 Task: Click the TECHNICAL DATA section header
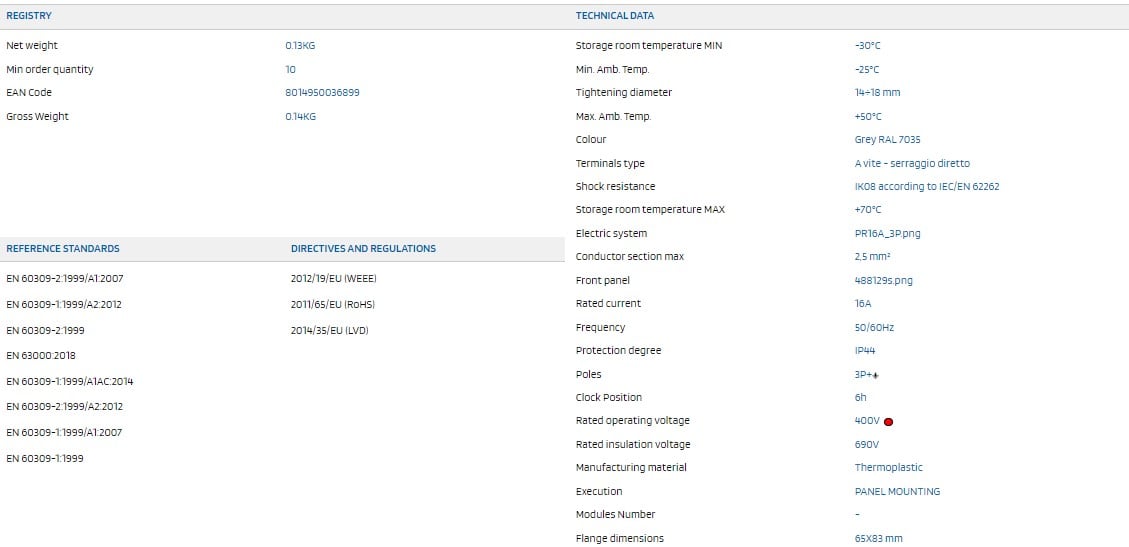(x=615, y=16)
